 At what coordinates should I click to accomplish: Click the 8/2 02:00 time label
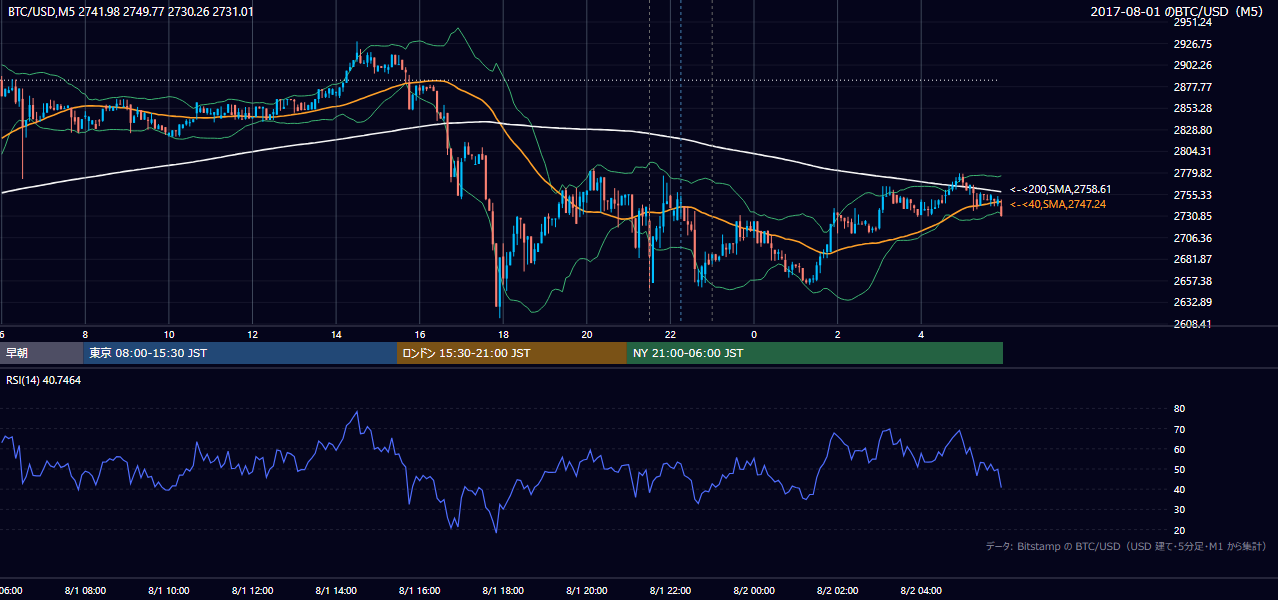click(x=838, y=590)
